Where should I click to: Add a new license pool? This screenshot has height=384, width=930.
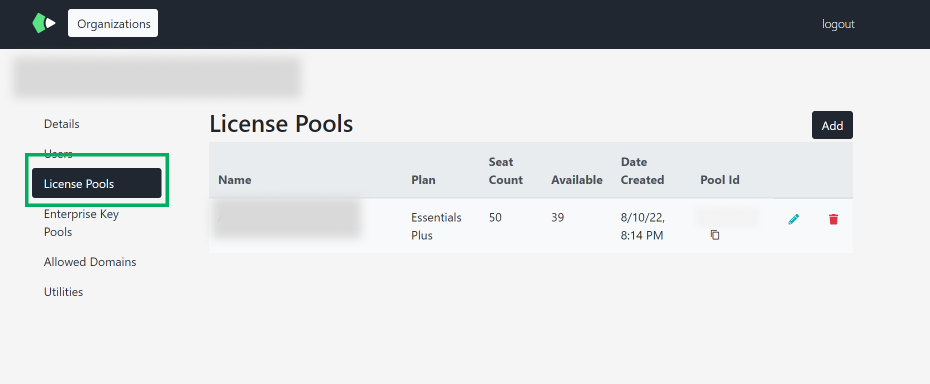pos(832,125)
